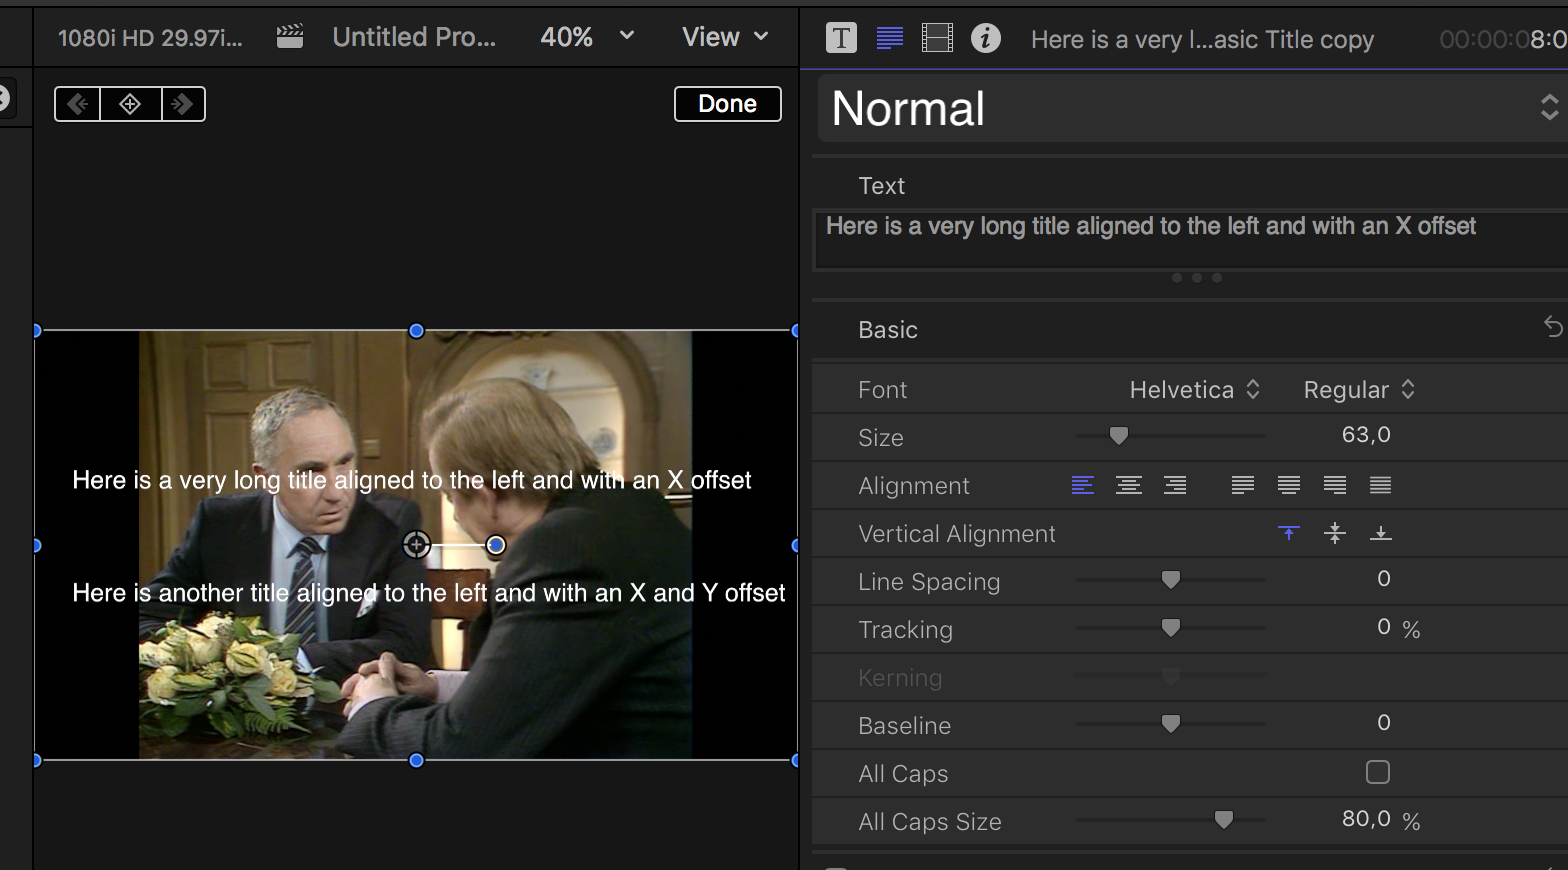Click the Basic section header

(888, 330)
